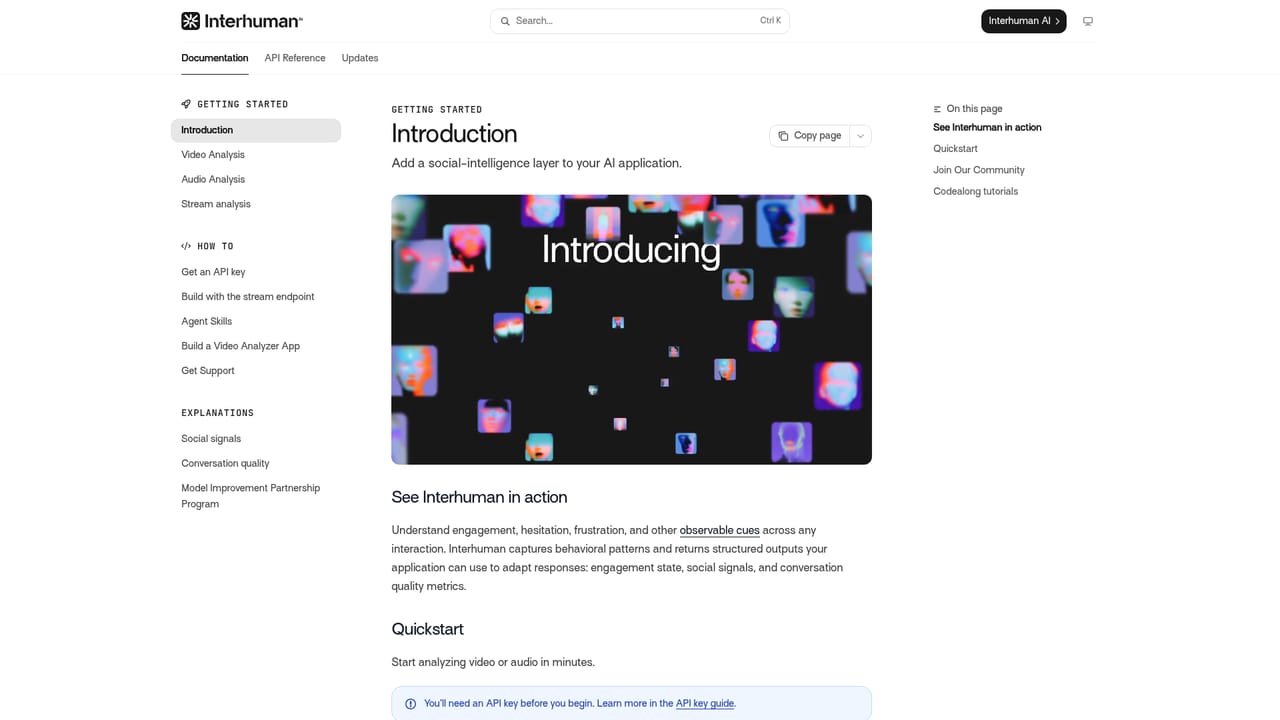Open the Conversation quality page

click(x=226, y=464)
